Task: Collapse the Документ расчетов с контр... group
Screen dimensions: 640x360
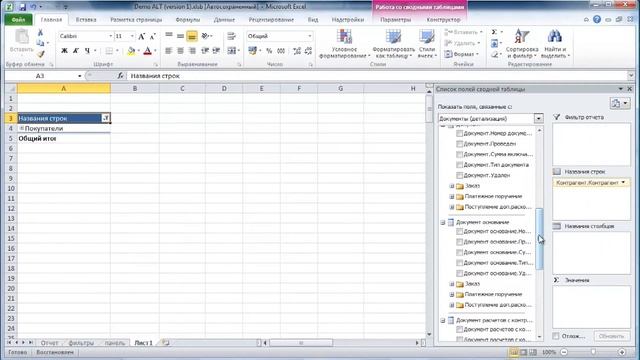Action: pyautogui.click(x=443, y=320)
